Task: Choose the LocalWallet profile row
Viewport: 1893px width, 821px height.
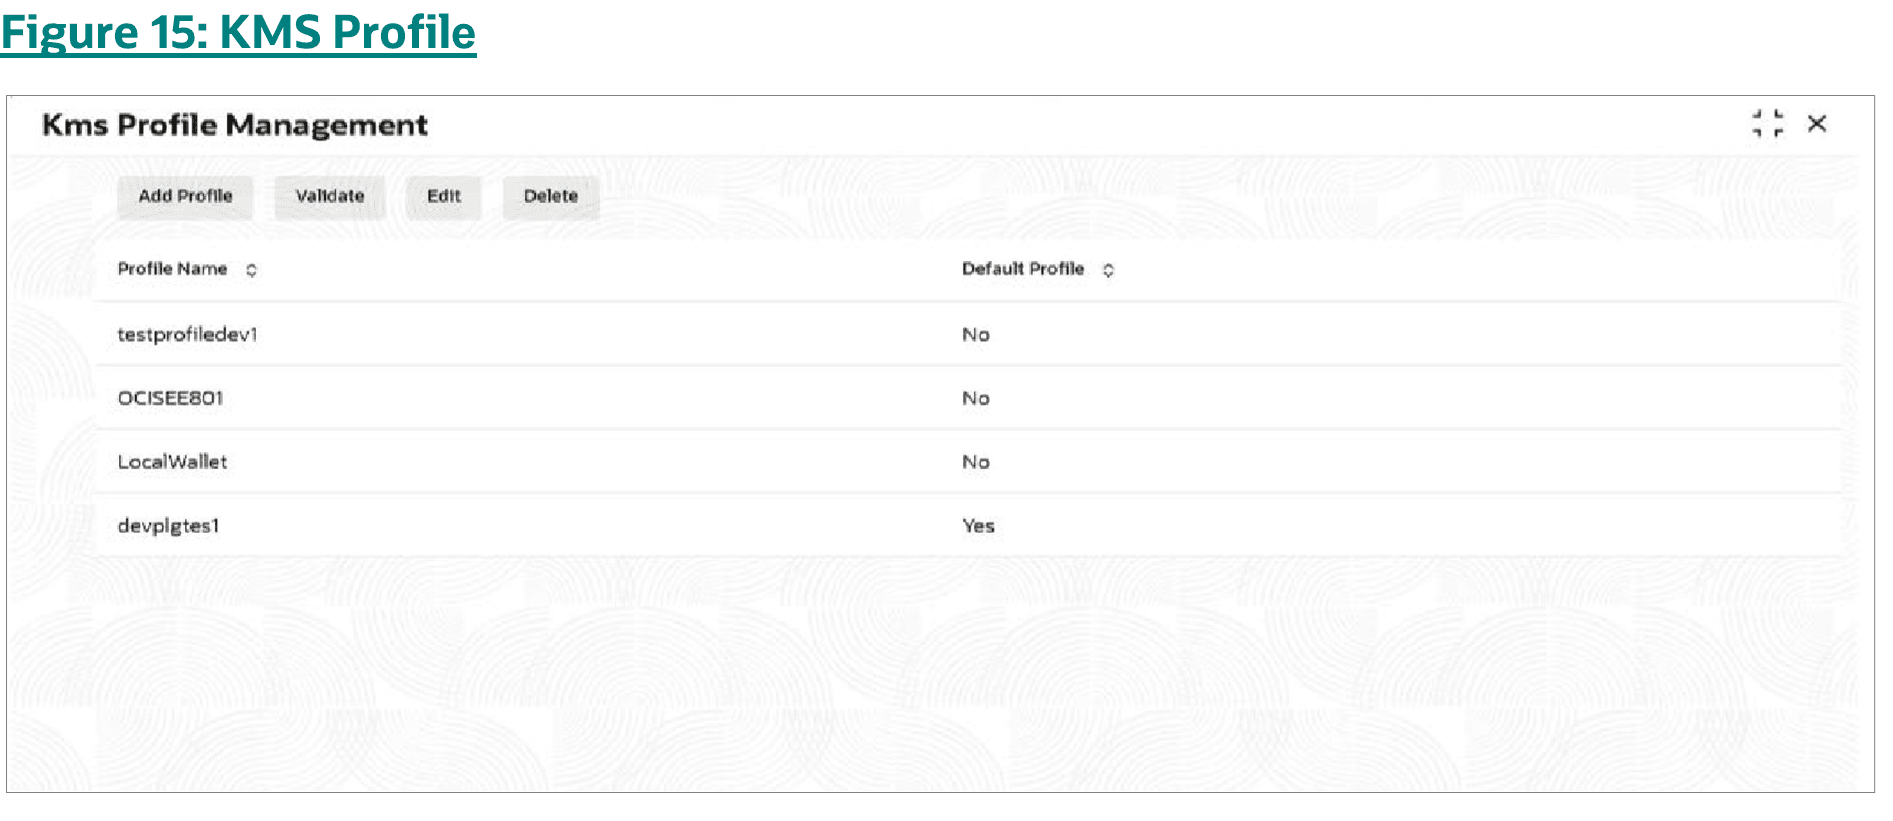Action: (x=172, y=462)
